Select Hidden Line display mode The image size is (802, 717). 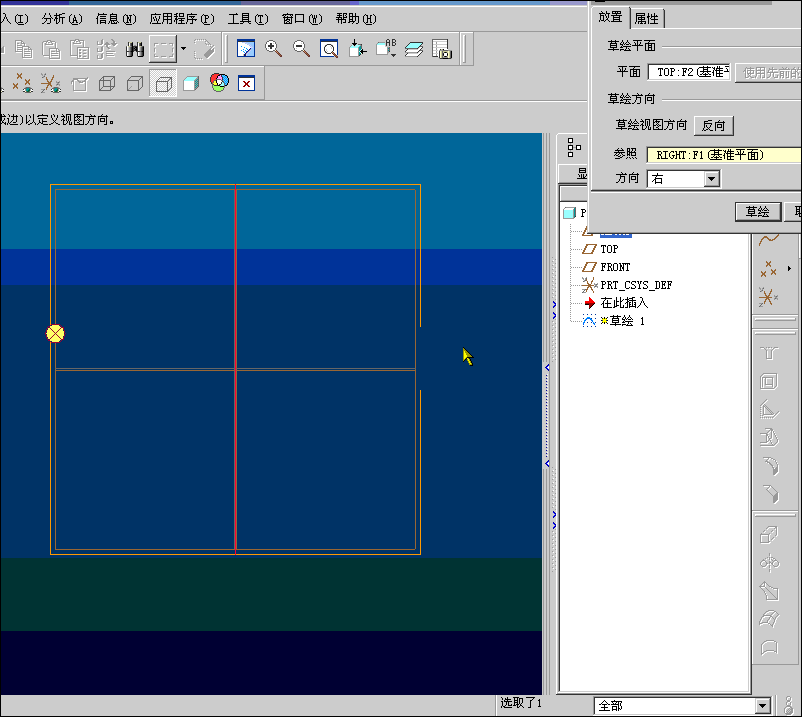pyautogui.click(x=135, y=84)
